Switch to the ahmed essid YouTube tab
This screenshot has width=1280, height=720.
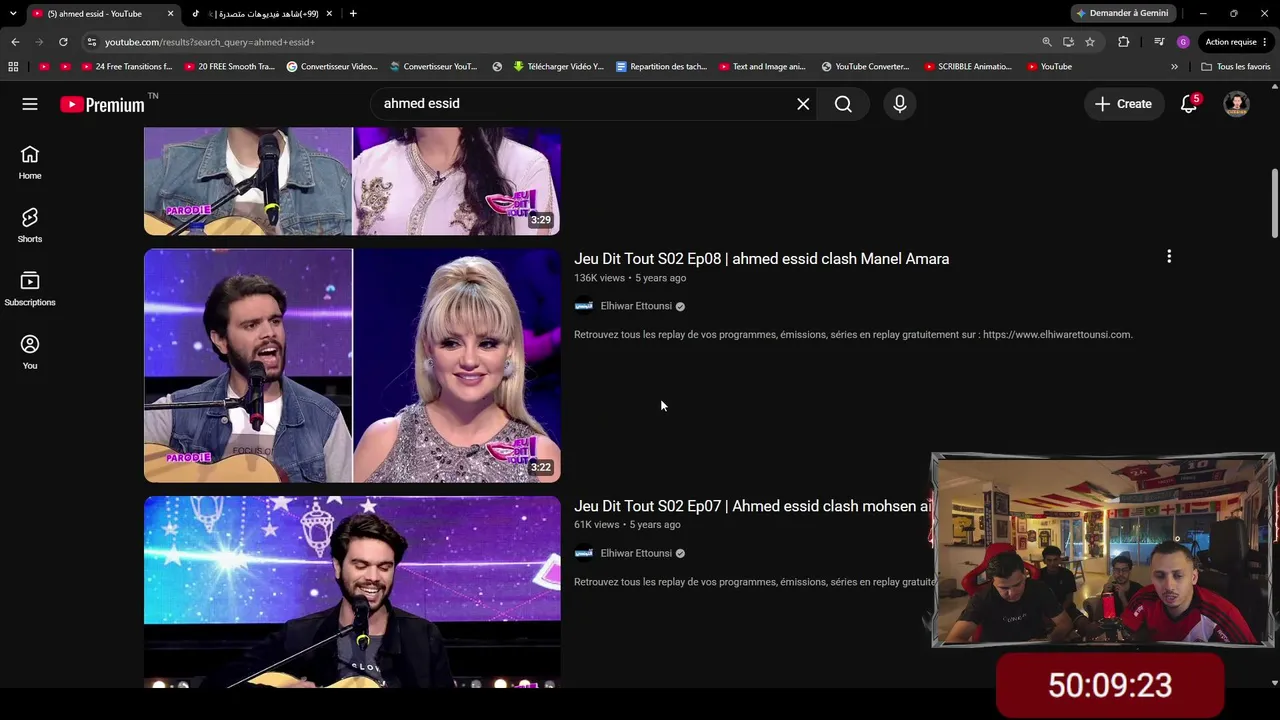[103, 14]
